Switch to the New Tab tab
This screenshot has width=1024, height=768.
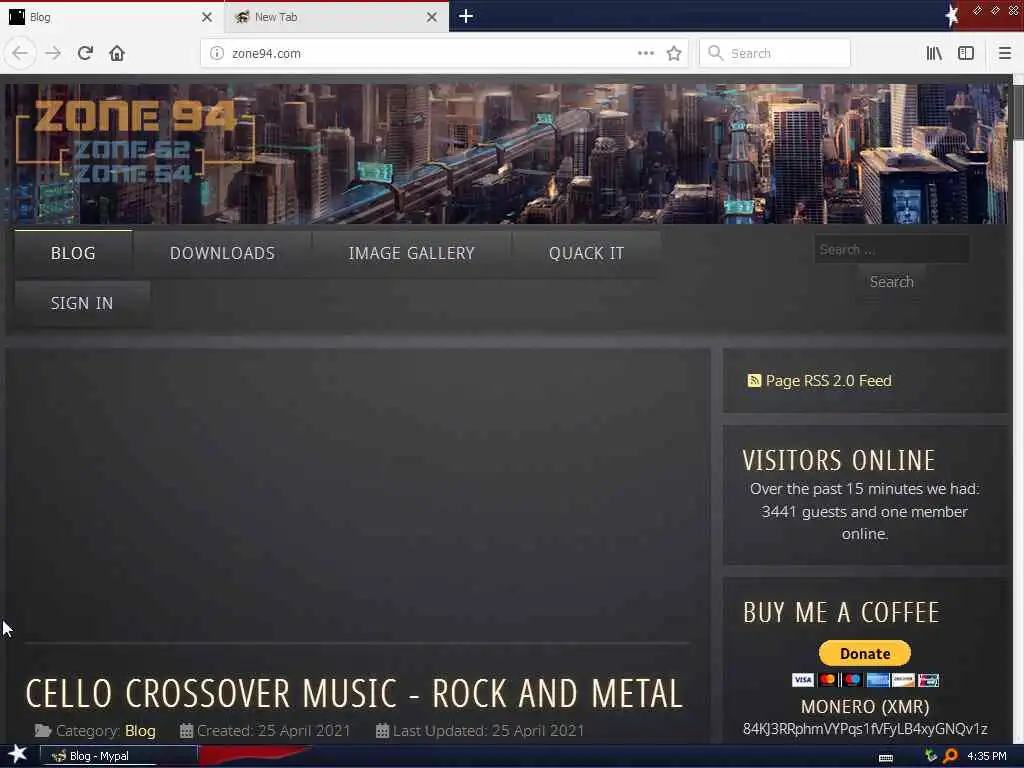(336, 17)
